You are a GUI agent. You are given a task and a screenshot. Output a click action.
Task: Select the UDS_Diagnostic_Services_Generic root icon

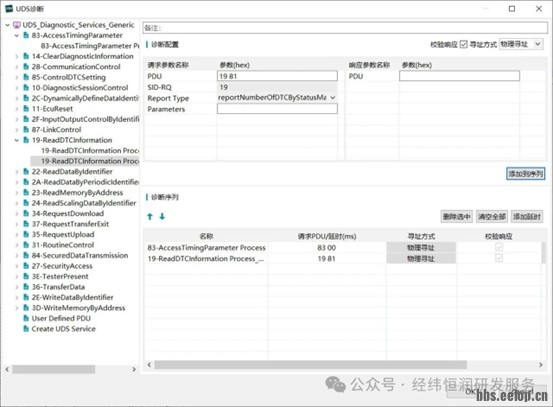(17, 25)
